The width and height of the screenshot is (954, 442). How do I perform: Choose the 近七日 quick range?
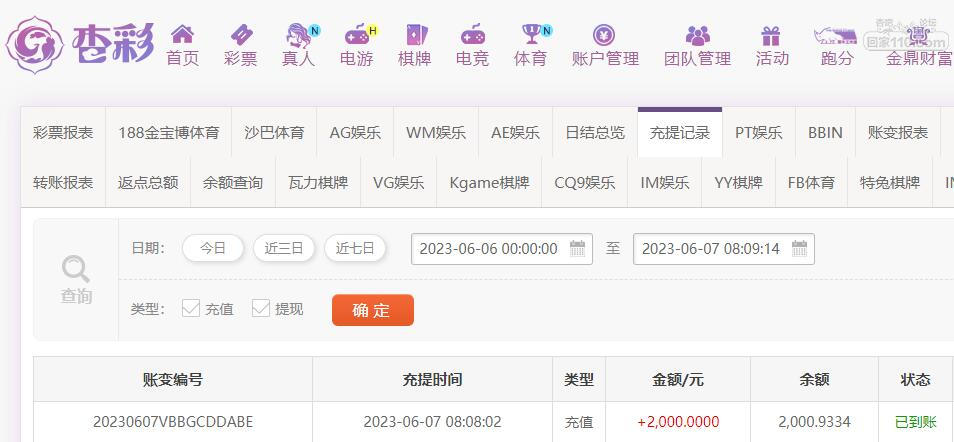point(355,248)
